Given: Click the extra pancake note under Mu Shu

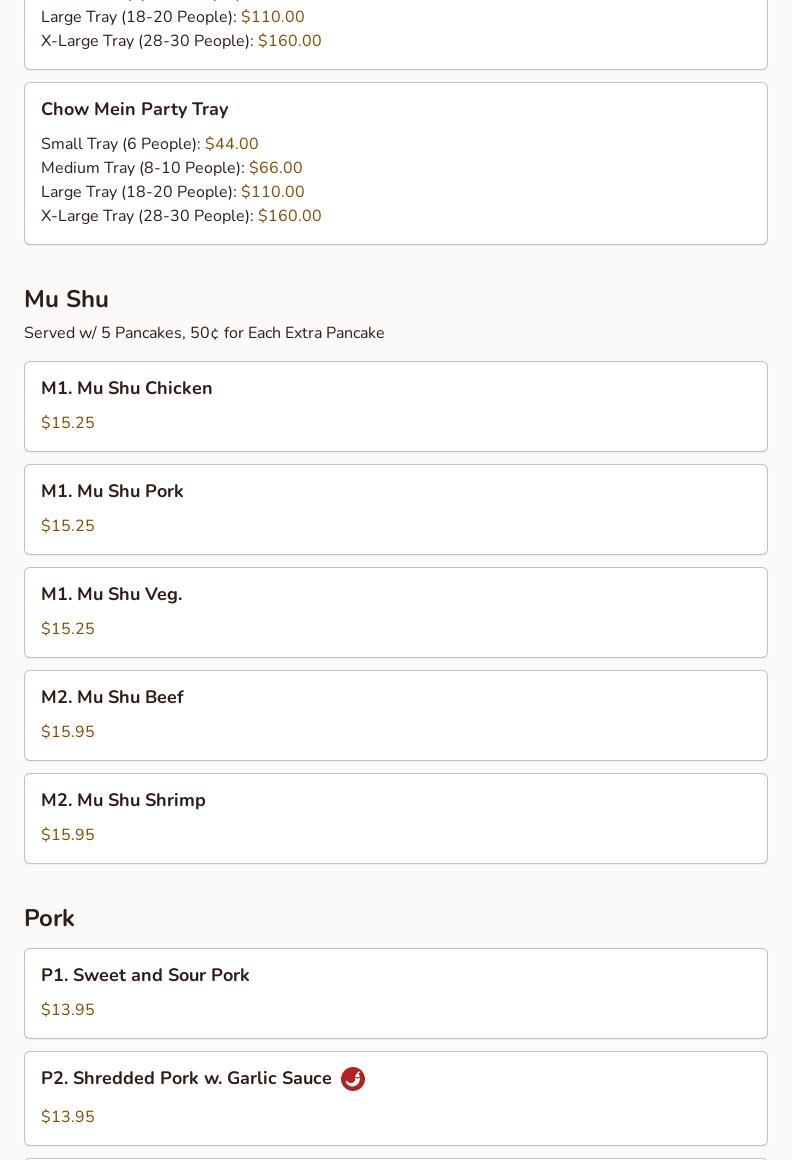Looking at the screenshot, I should tap(204, 333).
